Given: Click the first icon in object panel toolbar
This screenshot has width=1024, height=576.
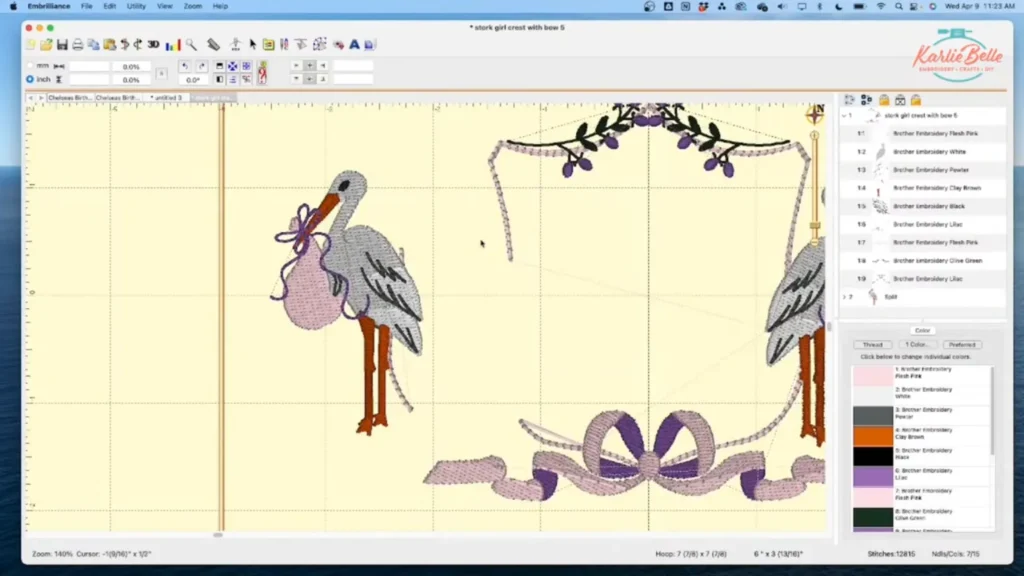Looking at the screenshot, I should pos(849,100).
